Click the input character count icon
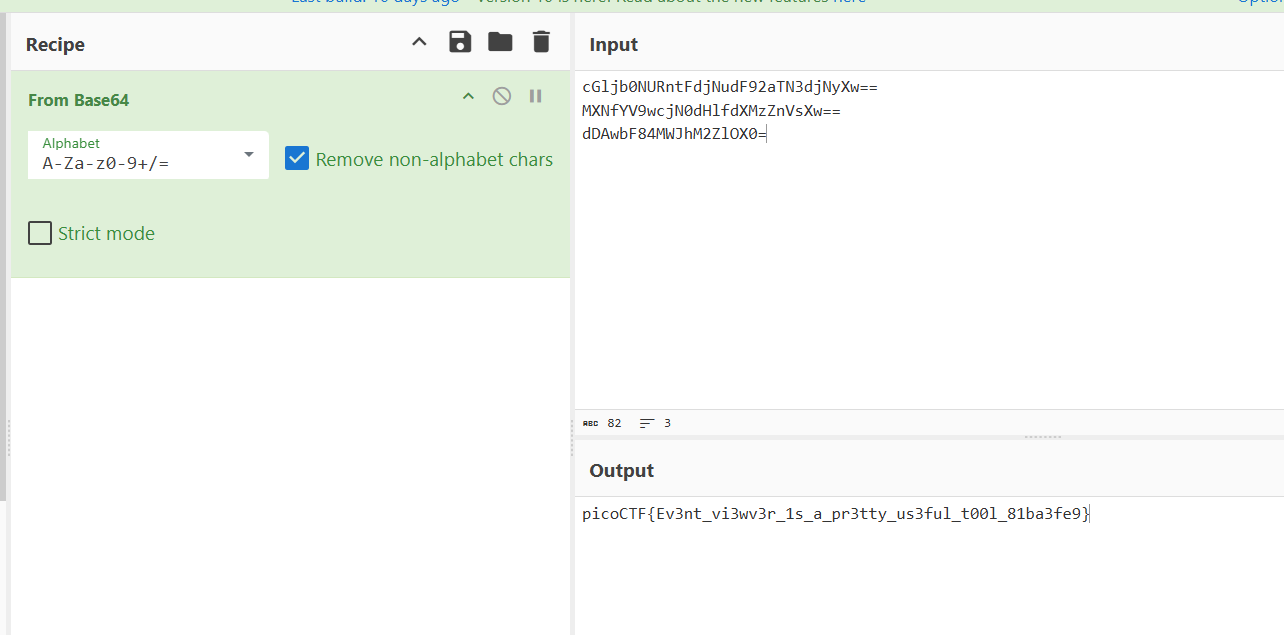The height and width of the screenshot is (635, 1284). point(591,424)
